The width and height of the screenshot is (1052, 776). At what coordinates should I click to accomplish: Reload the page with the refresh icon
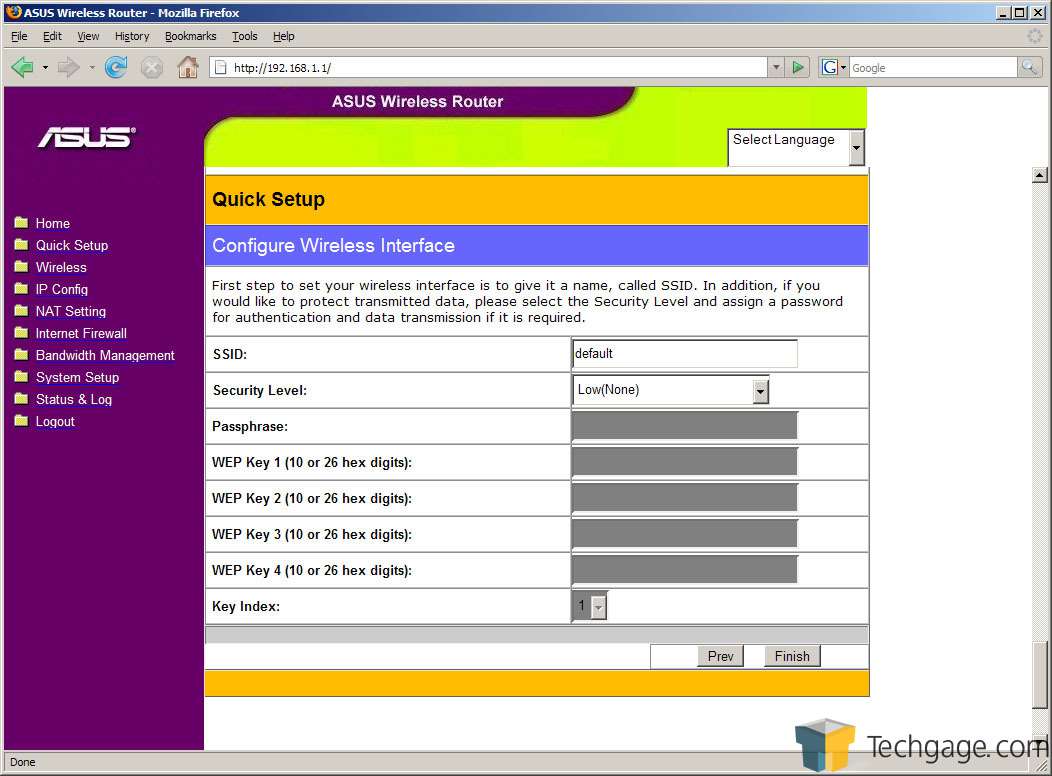pos(116,67)
